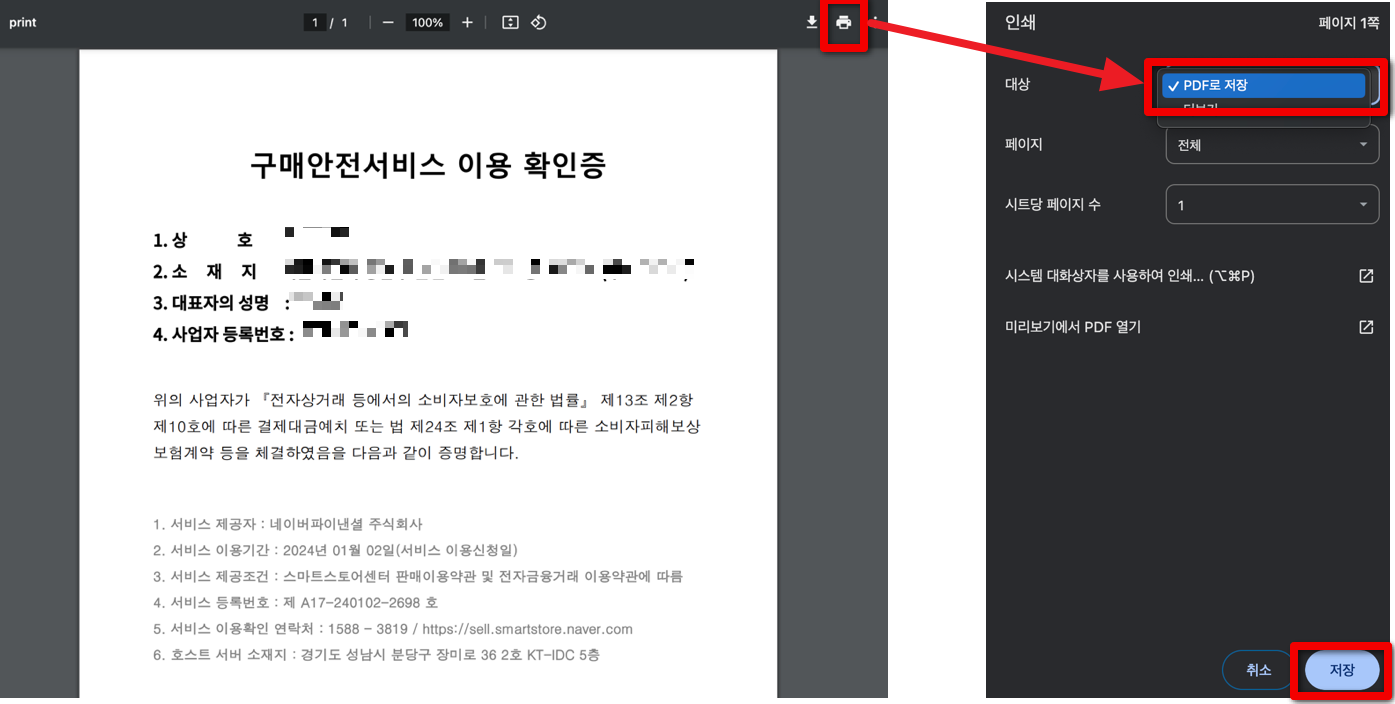
Task: Click the 취소 button
Action: [1258, 670]
